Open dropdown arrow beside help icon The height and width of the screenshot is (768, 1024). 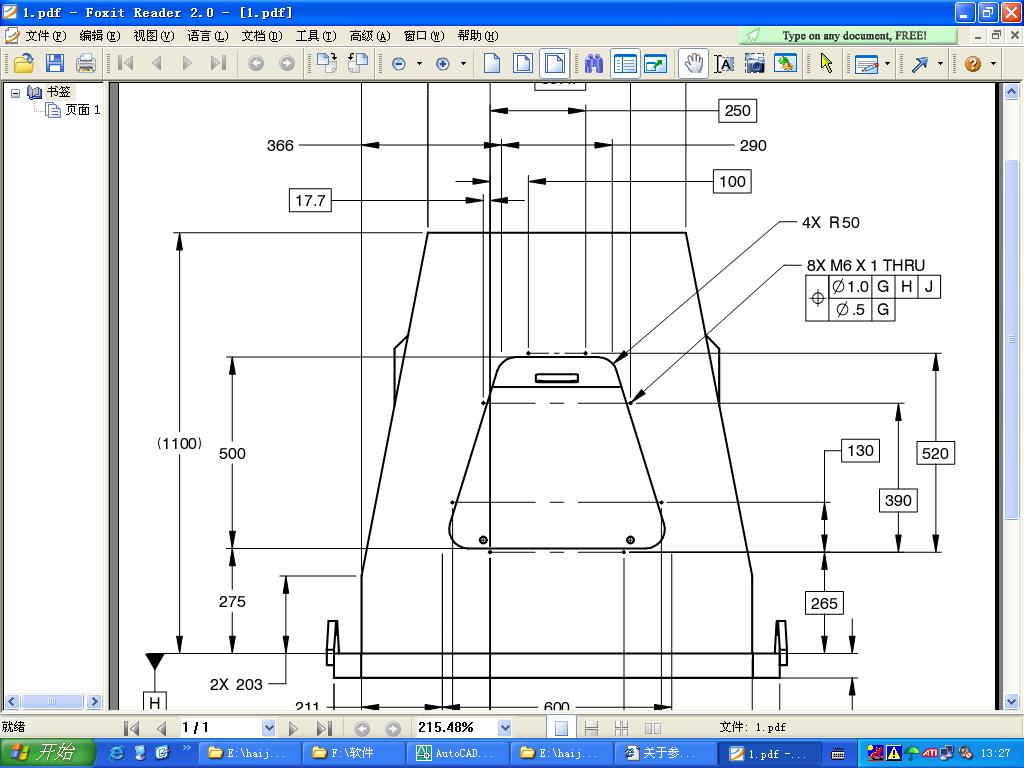click(x=993, y=64)
